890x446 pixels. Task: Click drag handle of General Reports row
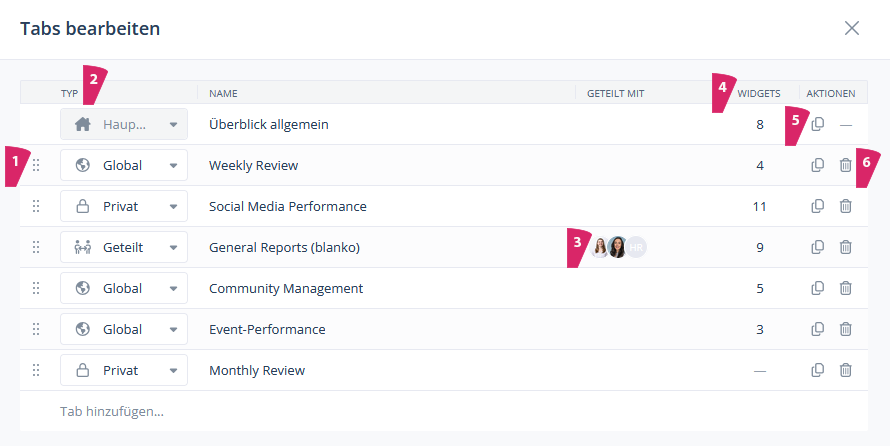36,247
